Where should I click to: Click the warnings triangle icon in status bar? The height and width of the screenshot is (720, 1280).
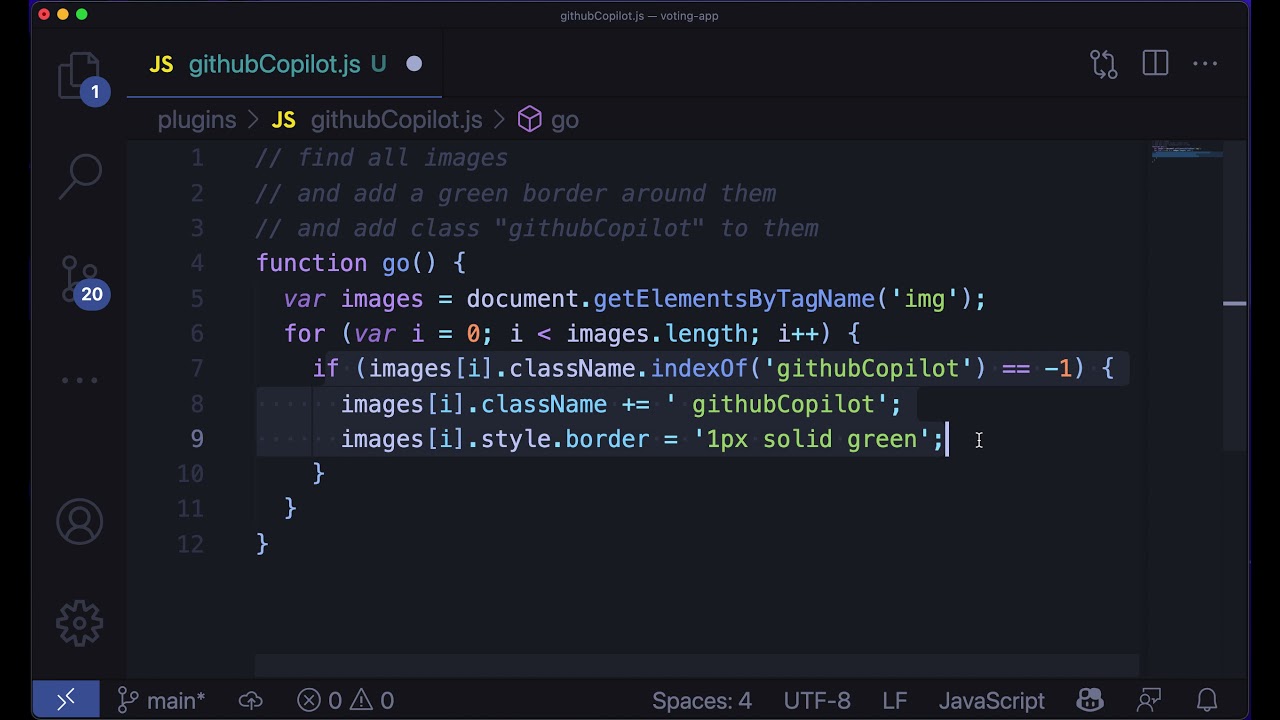(x=360, y=700)
